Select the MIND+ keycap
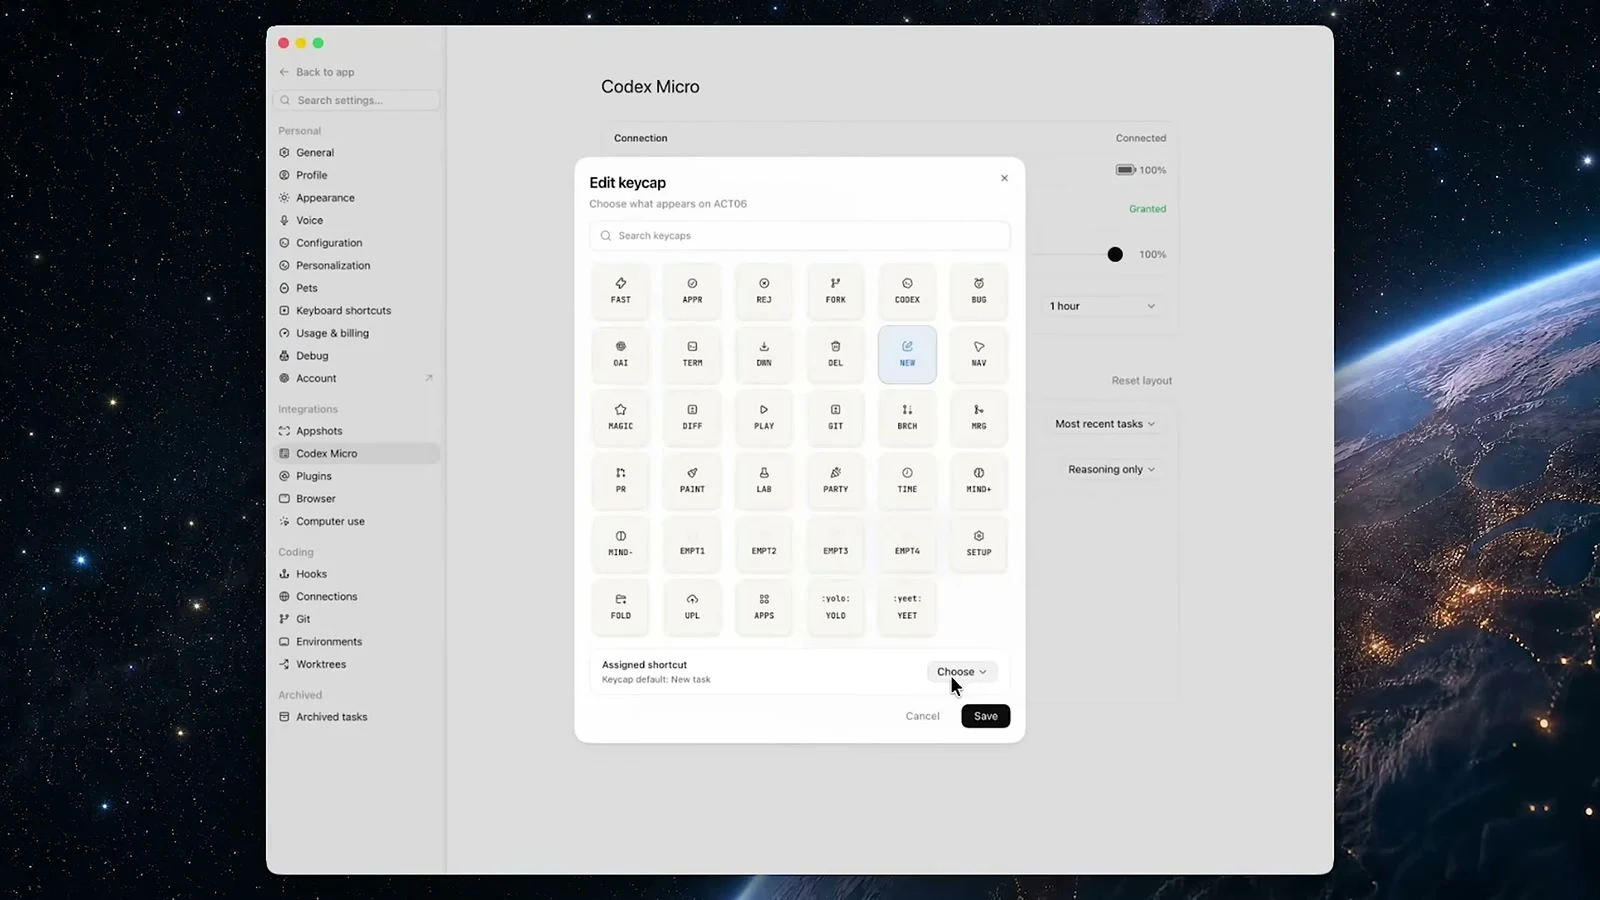Image resolution: width=1600 pixels, height=900 pixels. click(x=979, y=480)
